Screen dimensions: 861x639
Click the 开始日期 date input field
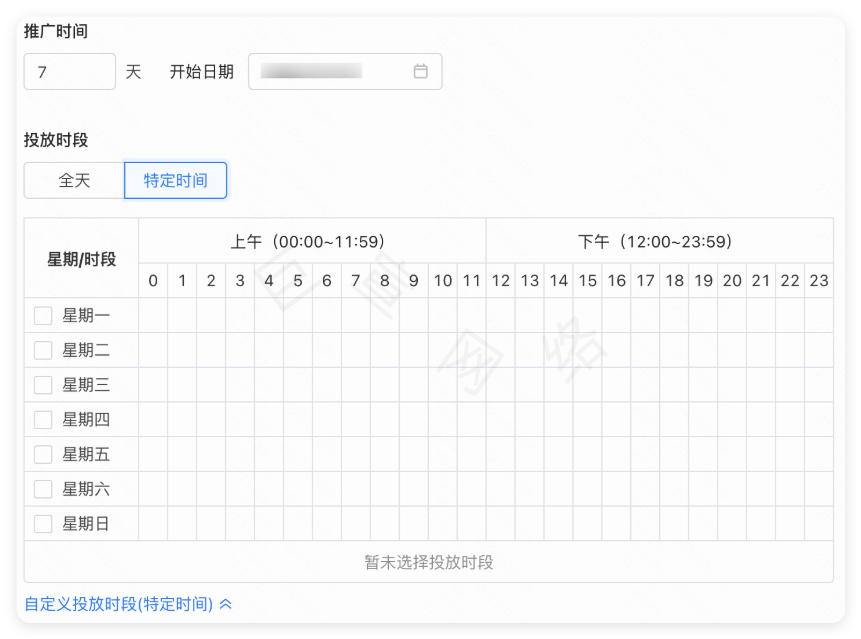click(x=335, y=71)
